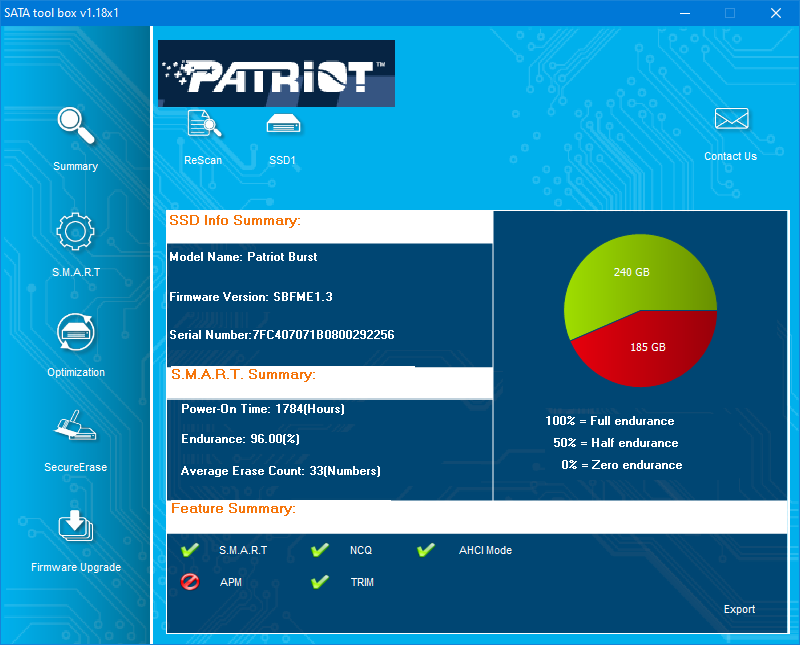
Task: Minimize the SATA tool box window
Action: [685, 13]
